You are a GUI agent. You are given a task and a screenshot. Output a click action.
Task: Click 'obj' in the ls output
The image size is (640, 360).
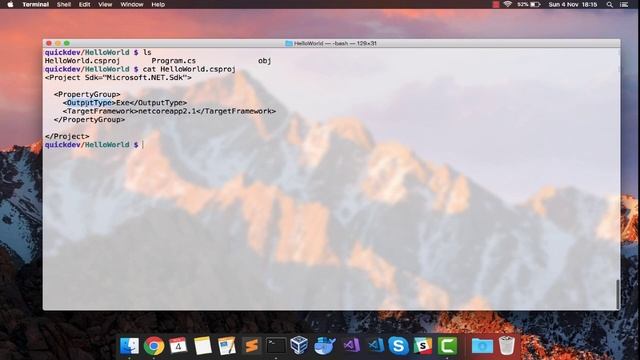click(264, 61)
